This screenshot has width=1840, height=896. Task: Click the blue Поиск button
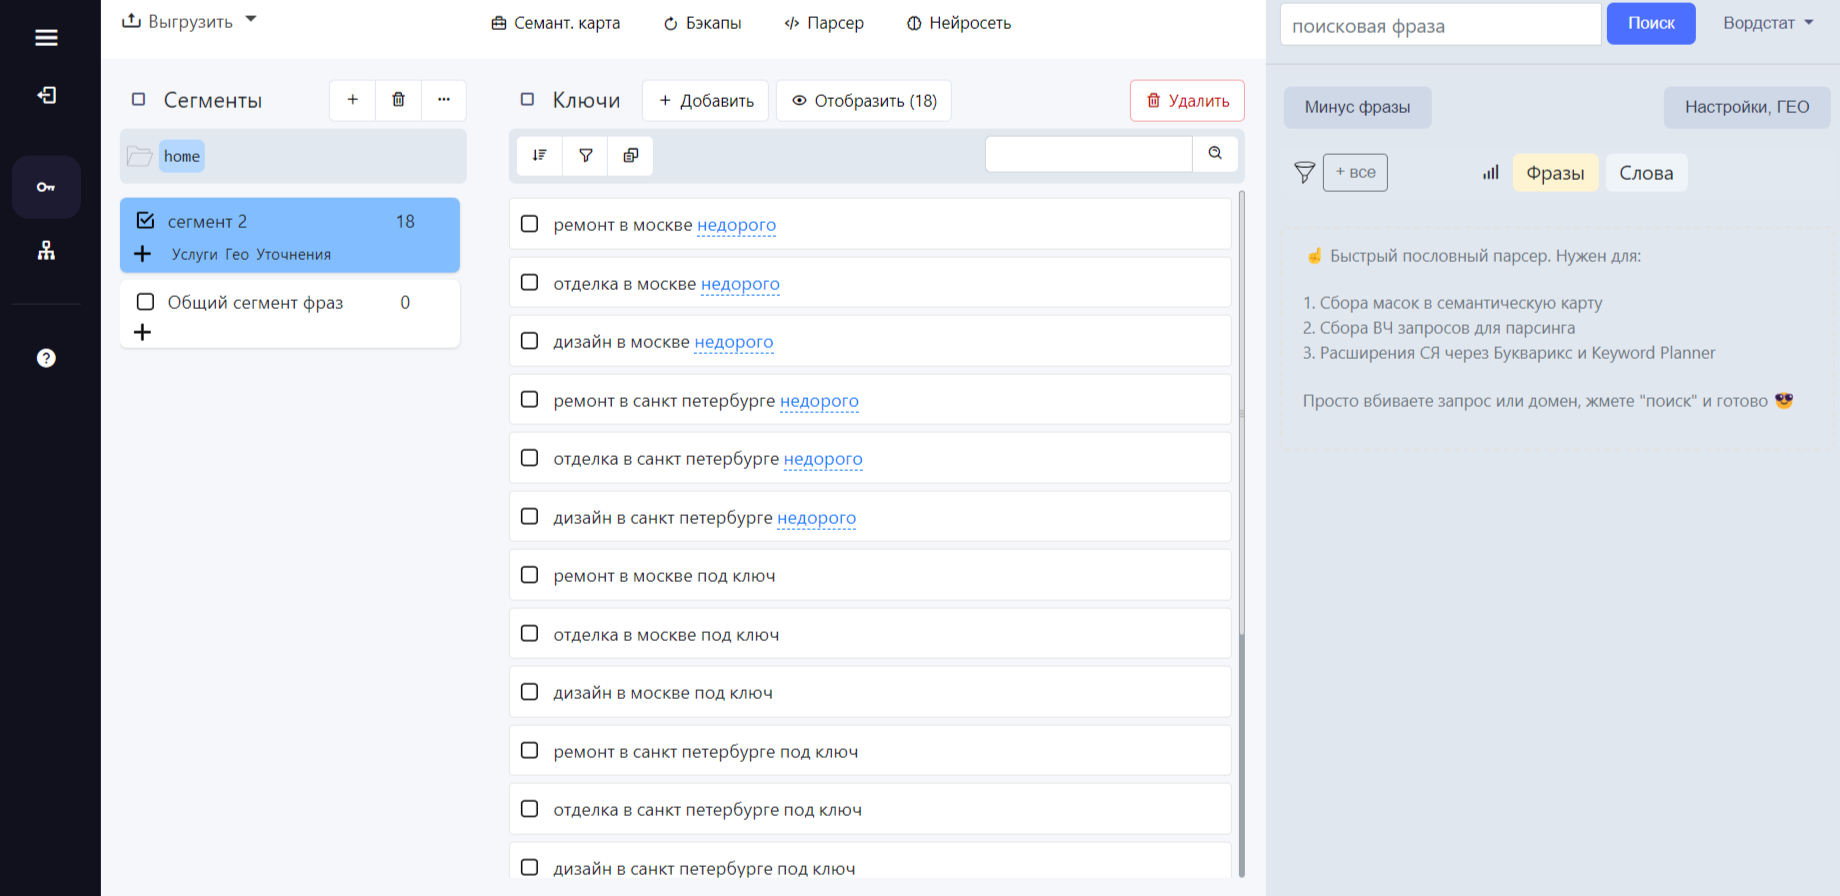coord(1651,24)
